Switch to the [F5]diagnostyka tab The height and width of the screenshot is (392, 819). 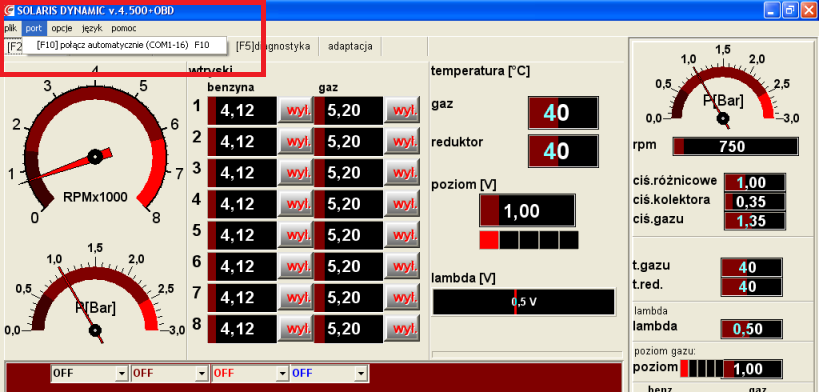pos(272,46)
